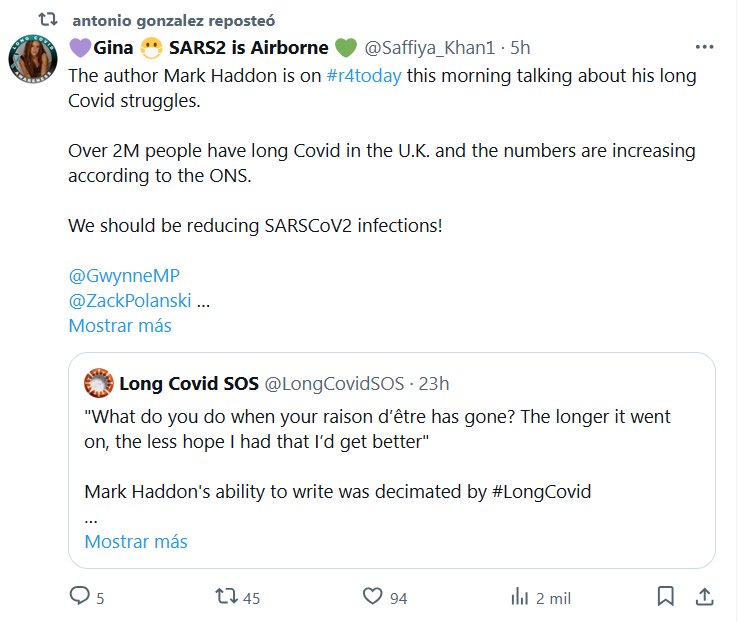
Task: Visit the @ZackPolanski mention
Action: pos(130,299)
